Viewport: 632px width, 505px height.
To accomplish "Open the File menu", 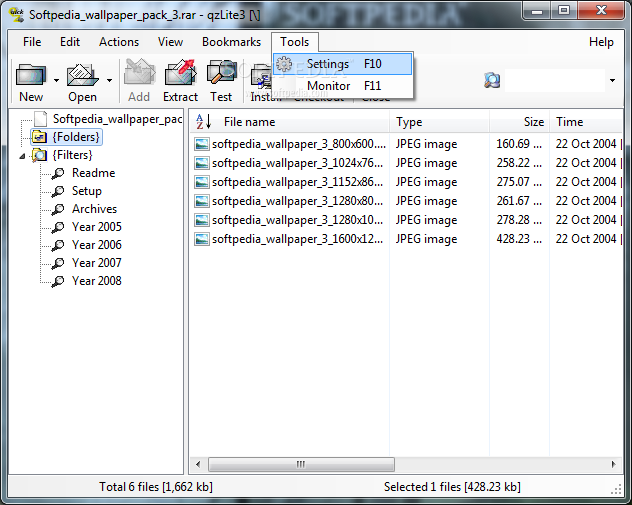I will (x=32, y=42).
